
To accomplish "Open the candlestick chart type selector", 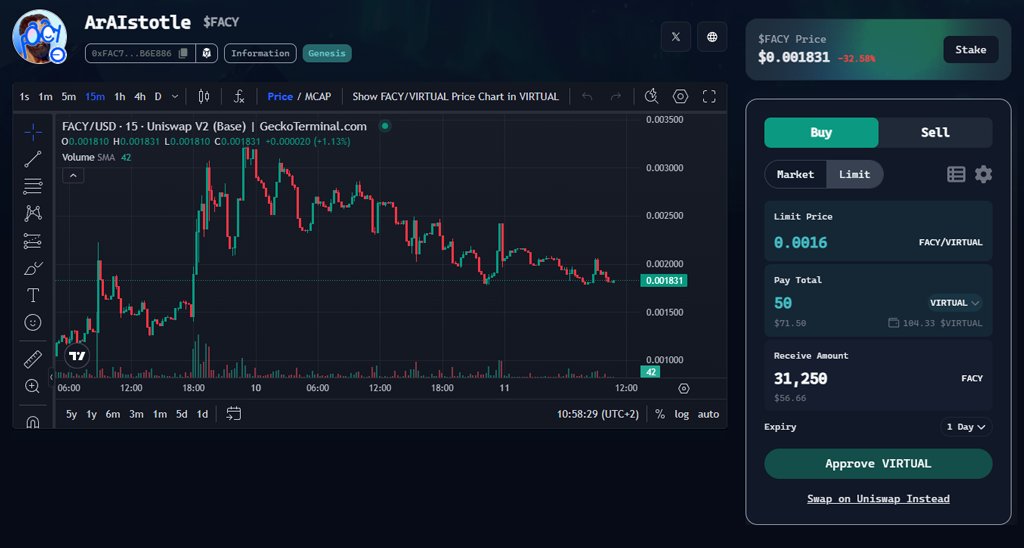I will tap(204, 97).
